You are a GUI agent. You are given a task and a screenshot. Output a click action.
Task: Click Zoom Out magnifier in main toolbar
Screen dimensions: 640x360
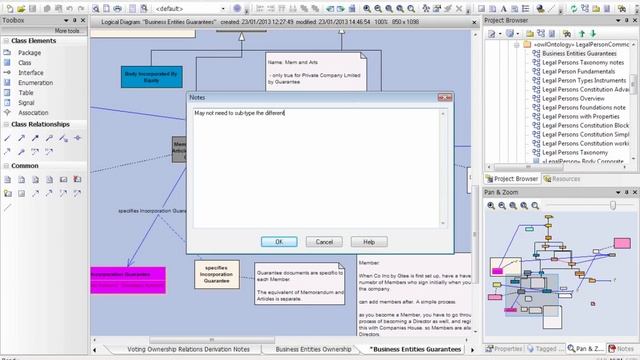pos(378,9)
